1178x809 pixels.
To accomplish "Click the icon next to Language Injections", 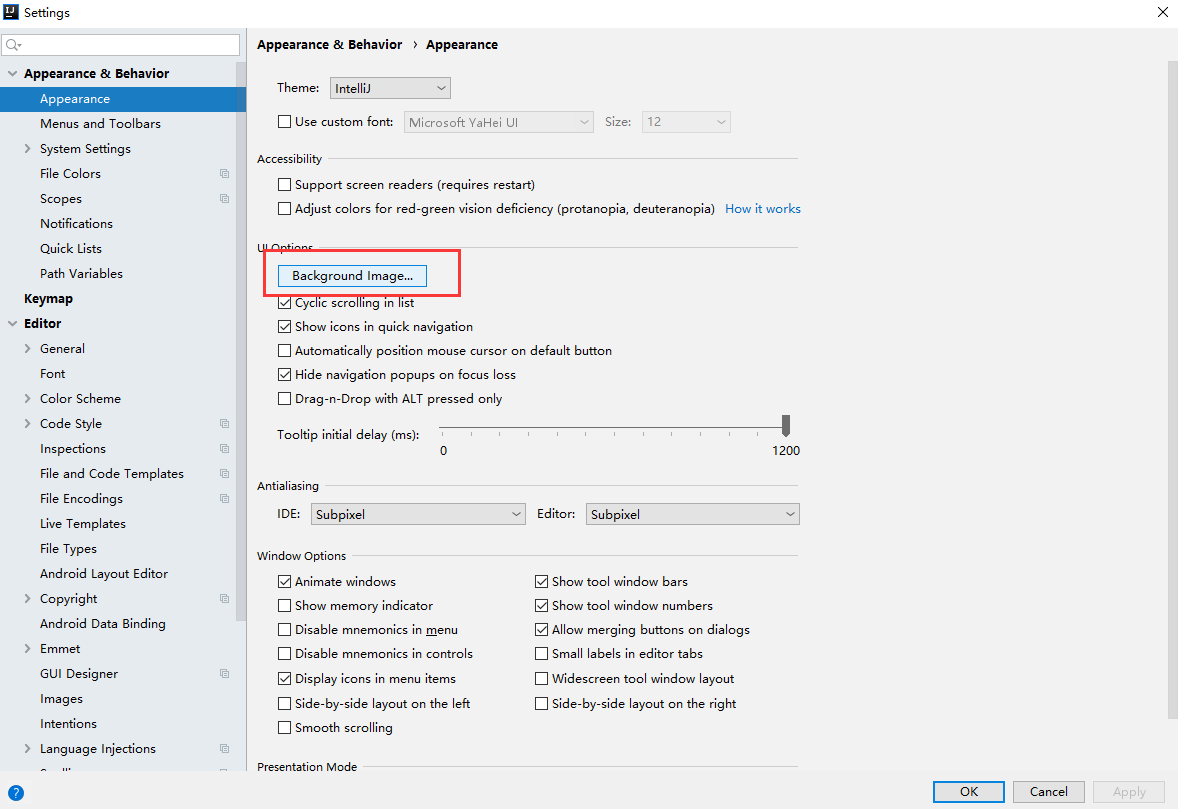I will point(224,749).
